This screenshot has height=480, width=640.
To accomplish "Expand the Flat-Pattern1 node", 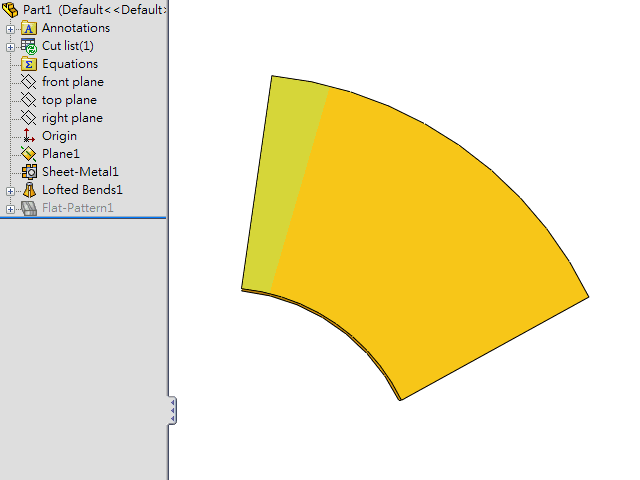I will coord(10,209).
